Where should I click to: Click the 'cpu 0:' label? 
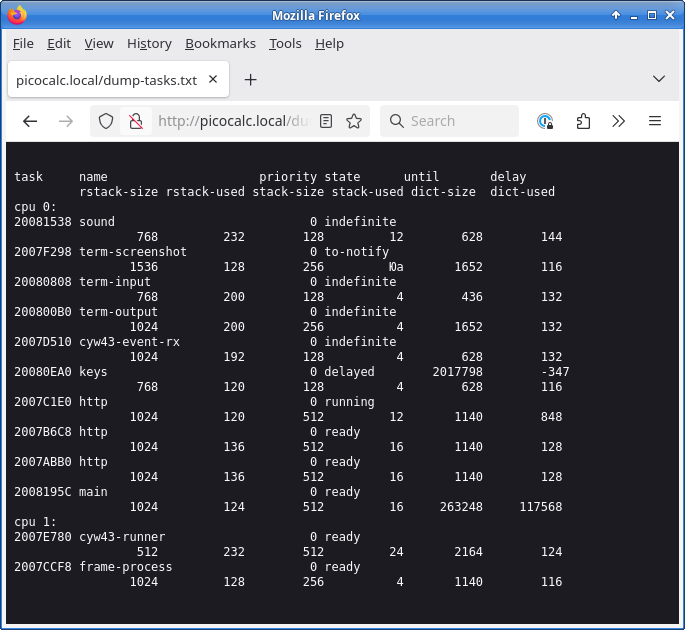(35, 207)
